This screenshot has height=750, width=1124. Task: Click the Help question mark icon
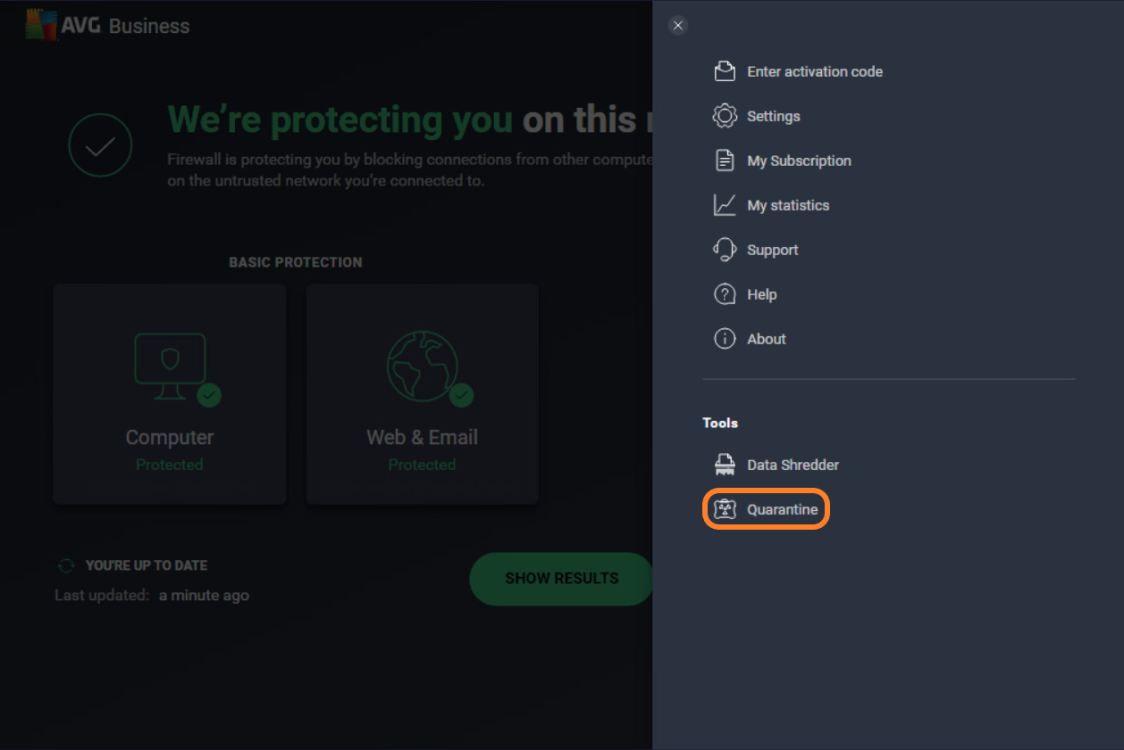[x=724, y=293]
